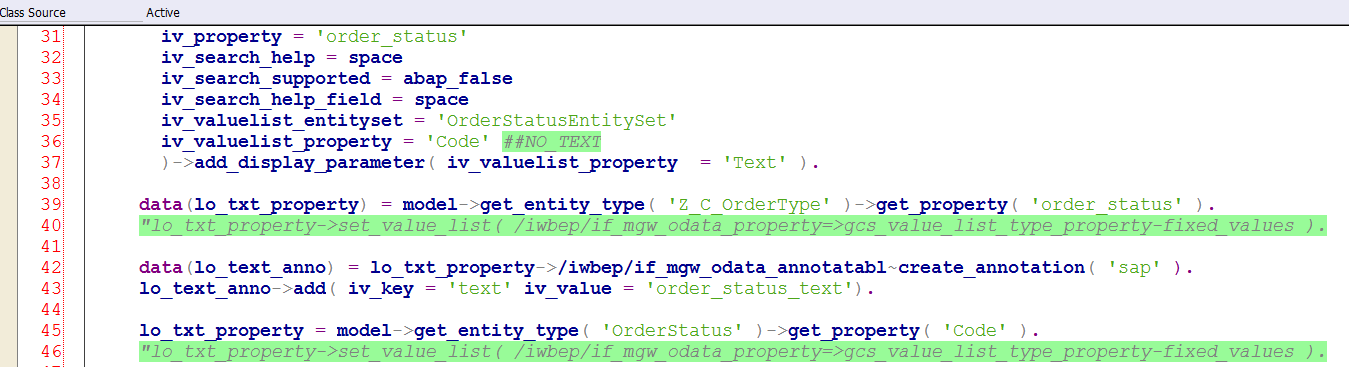Image resolution: width=1349 pixels, height=367 pixels.
Task: Click the 'Text' string literal on line 37
Action: 755,163
